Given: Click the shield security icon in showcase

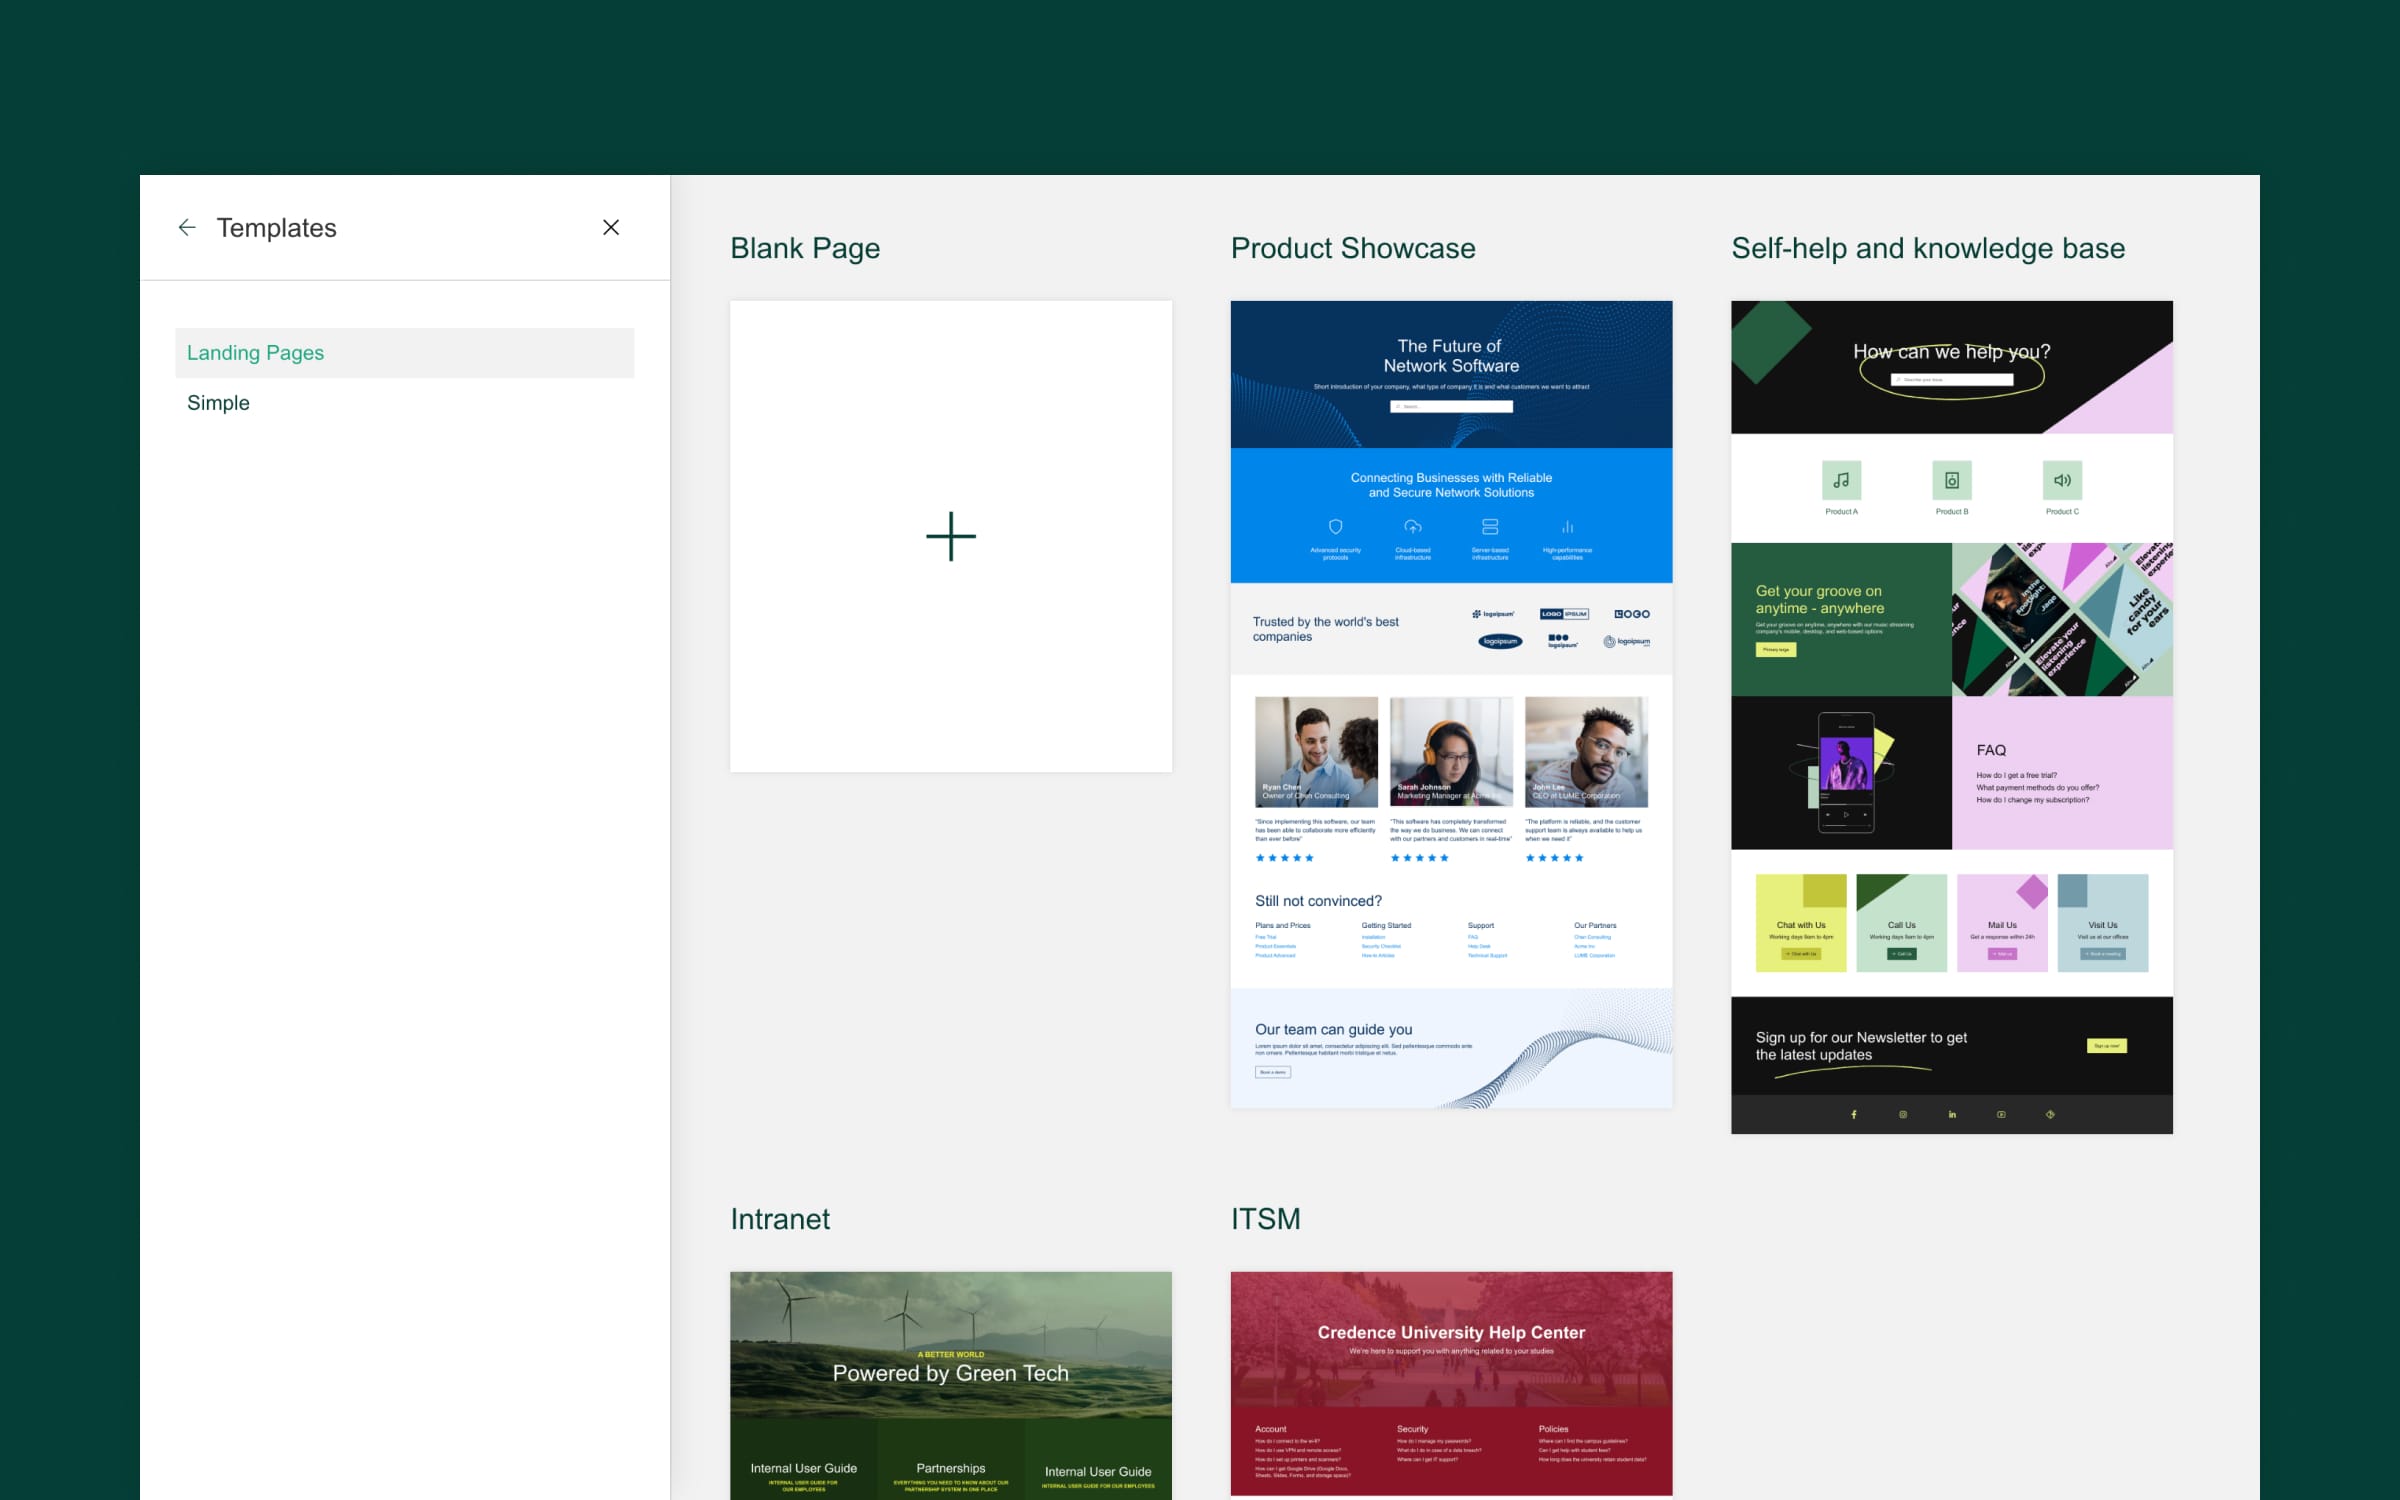Looking at the screenshot, I should pyautogui.click(x=1335, y=527).
